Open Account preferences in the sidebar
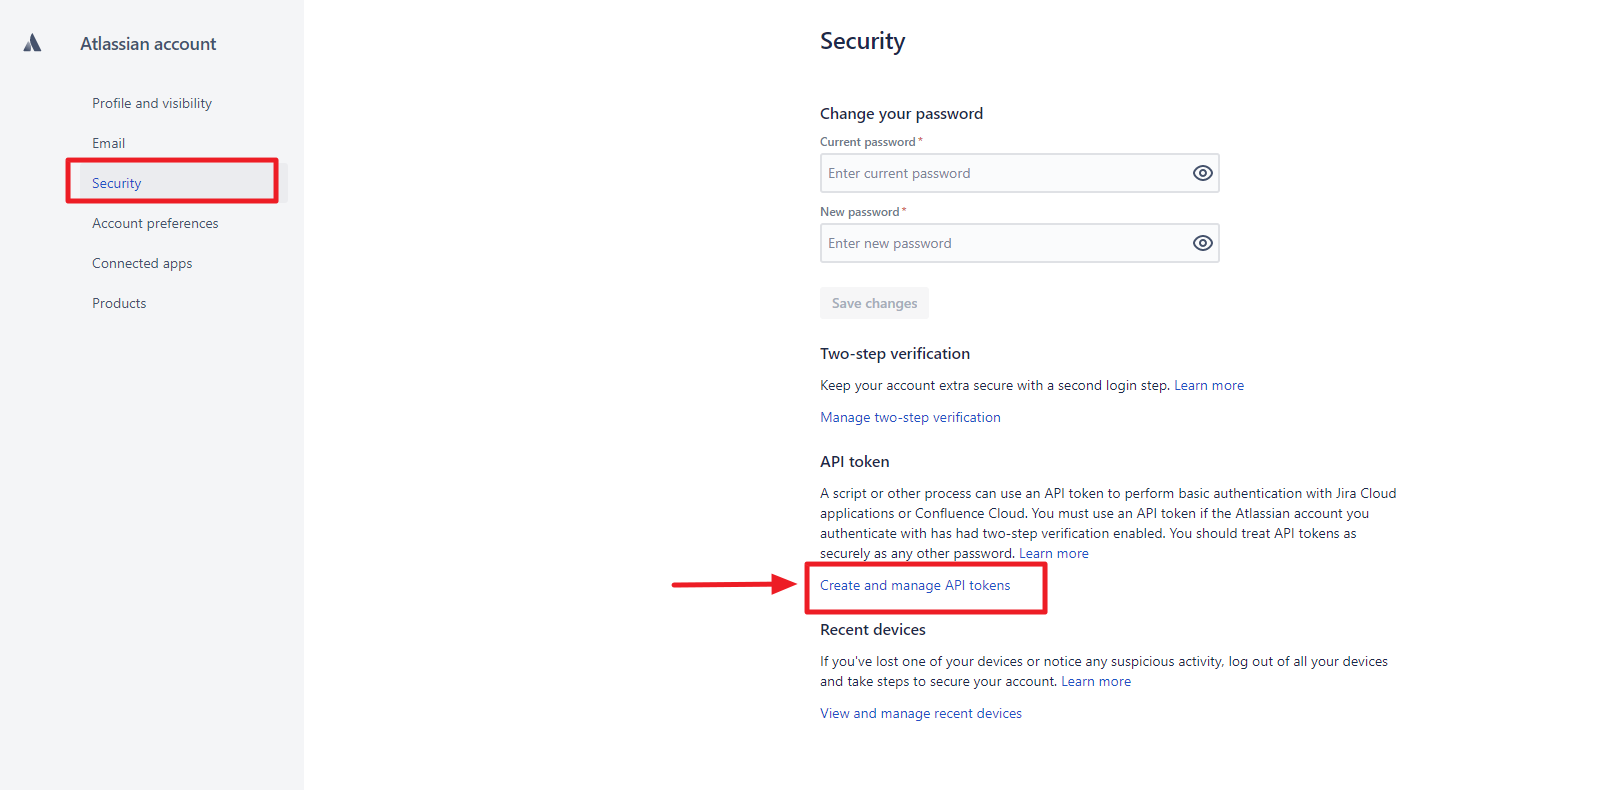The image size is (1602, 790). pos(155,223)
